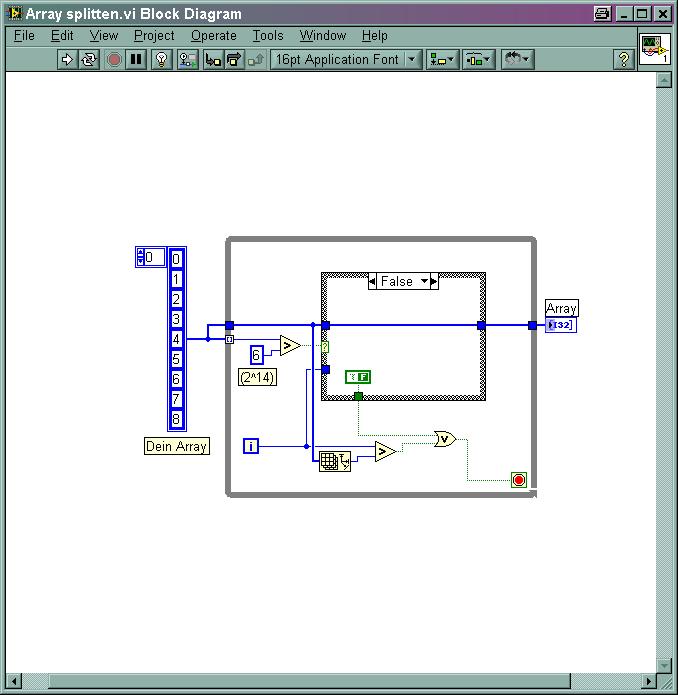The width and height of the screenshot is (678, 695).
Task: Open the View menu
Action: [x=104, y=35]
